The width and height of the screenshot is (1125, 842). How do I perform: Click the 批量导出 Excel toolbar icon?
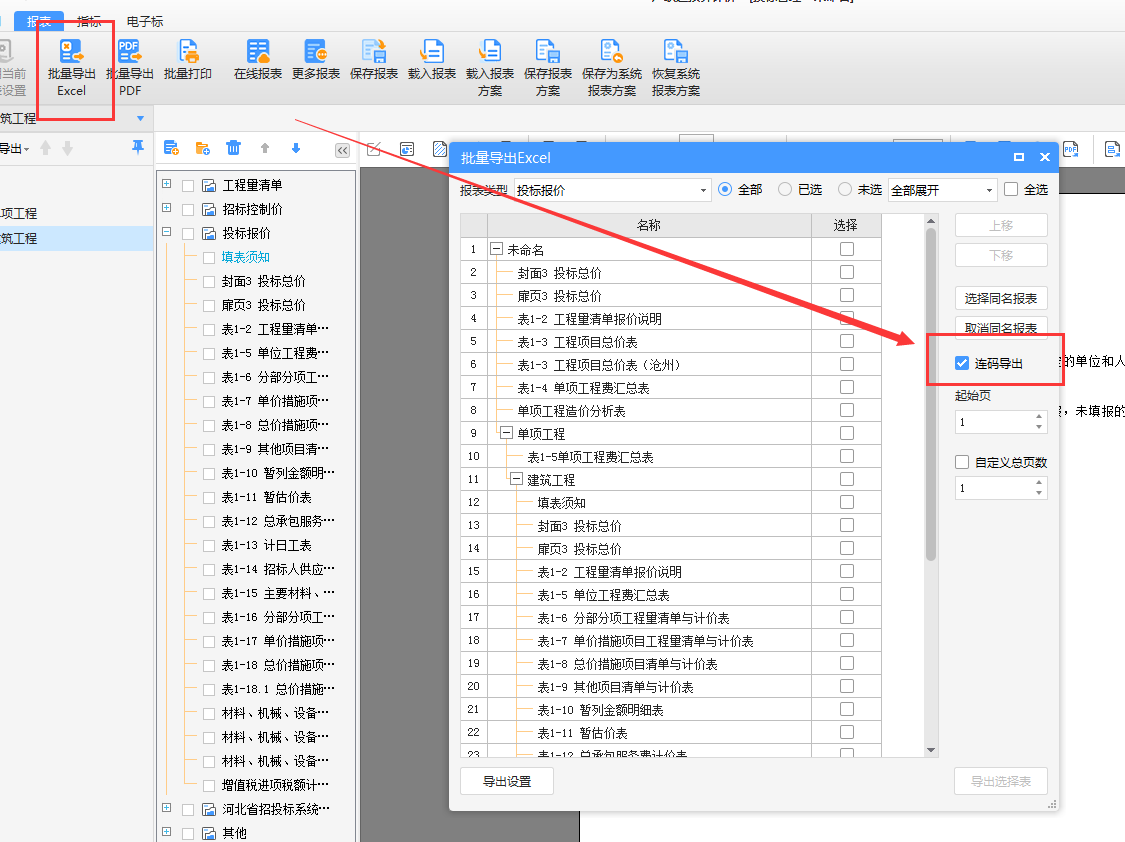[x=71, y=69]
